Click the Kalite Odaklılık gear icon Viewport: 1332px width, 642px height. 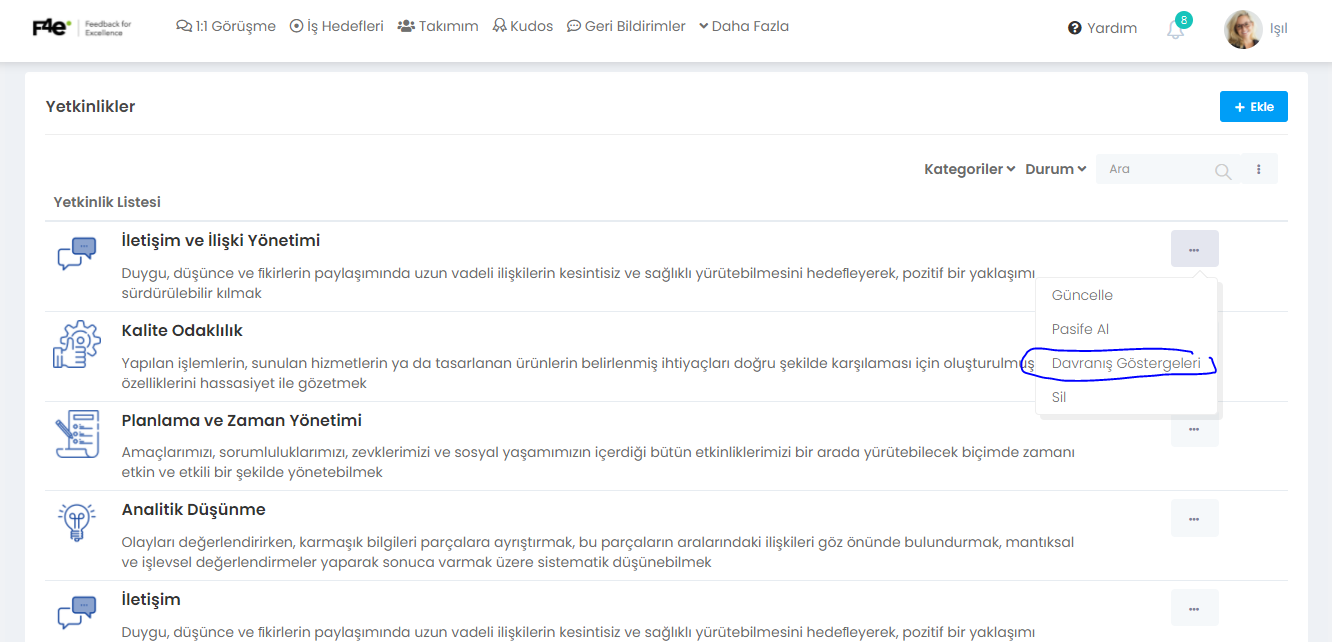[x=77, y=345]
